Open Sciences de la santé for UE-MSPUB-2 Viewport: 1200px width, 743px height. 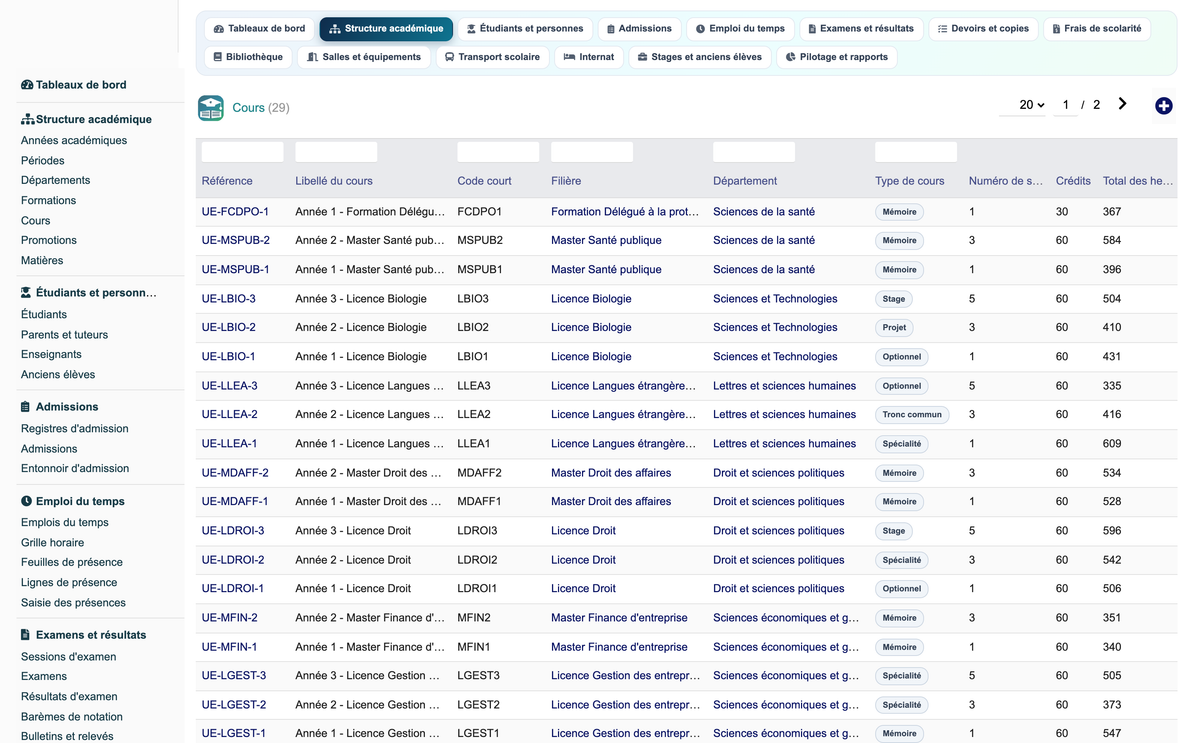pyautogui.click(x=764, y=241)
